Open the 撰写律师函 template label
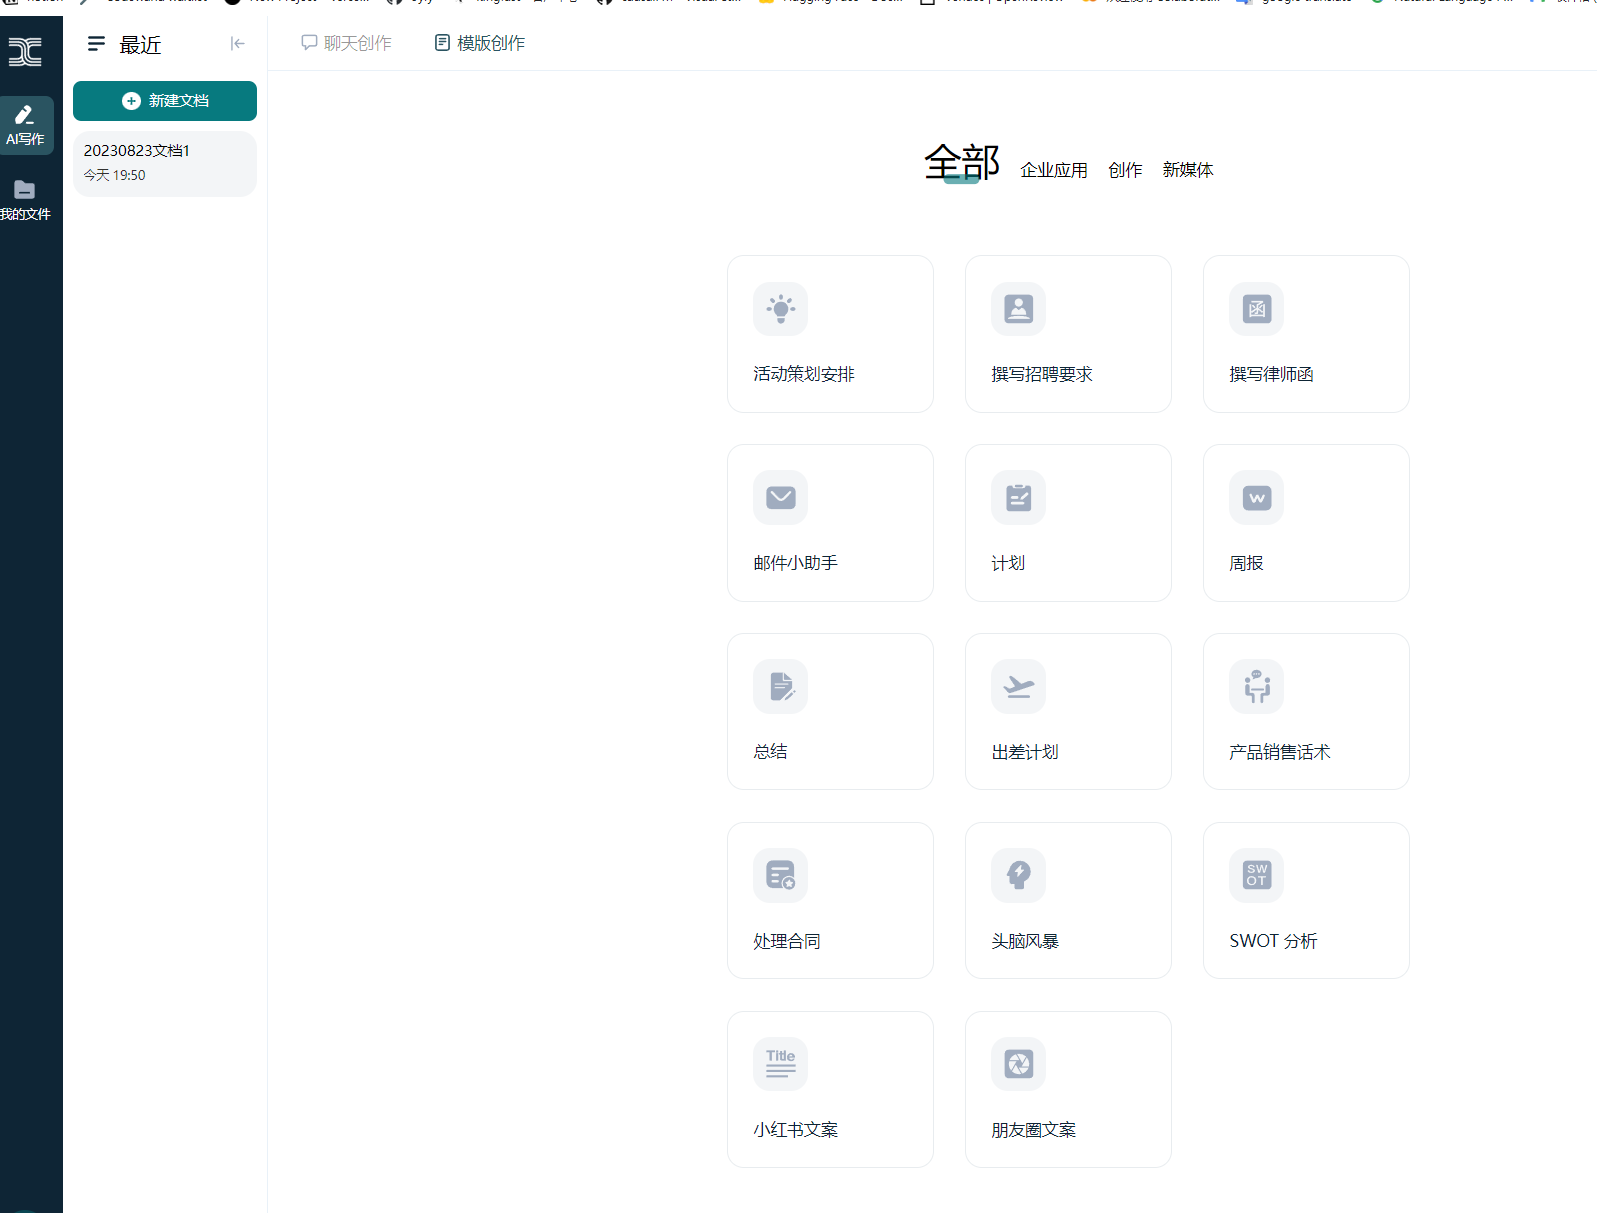 (1271, 374)
